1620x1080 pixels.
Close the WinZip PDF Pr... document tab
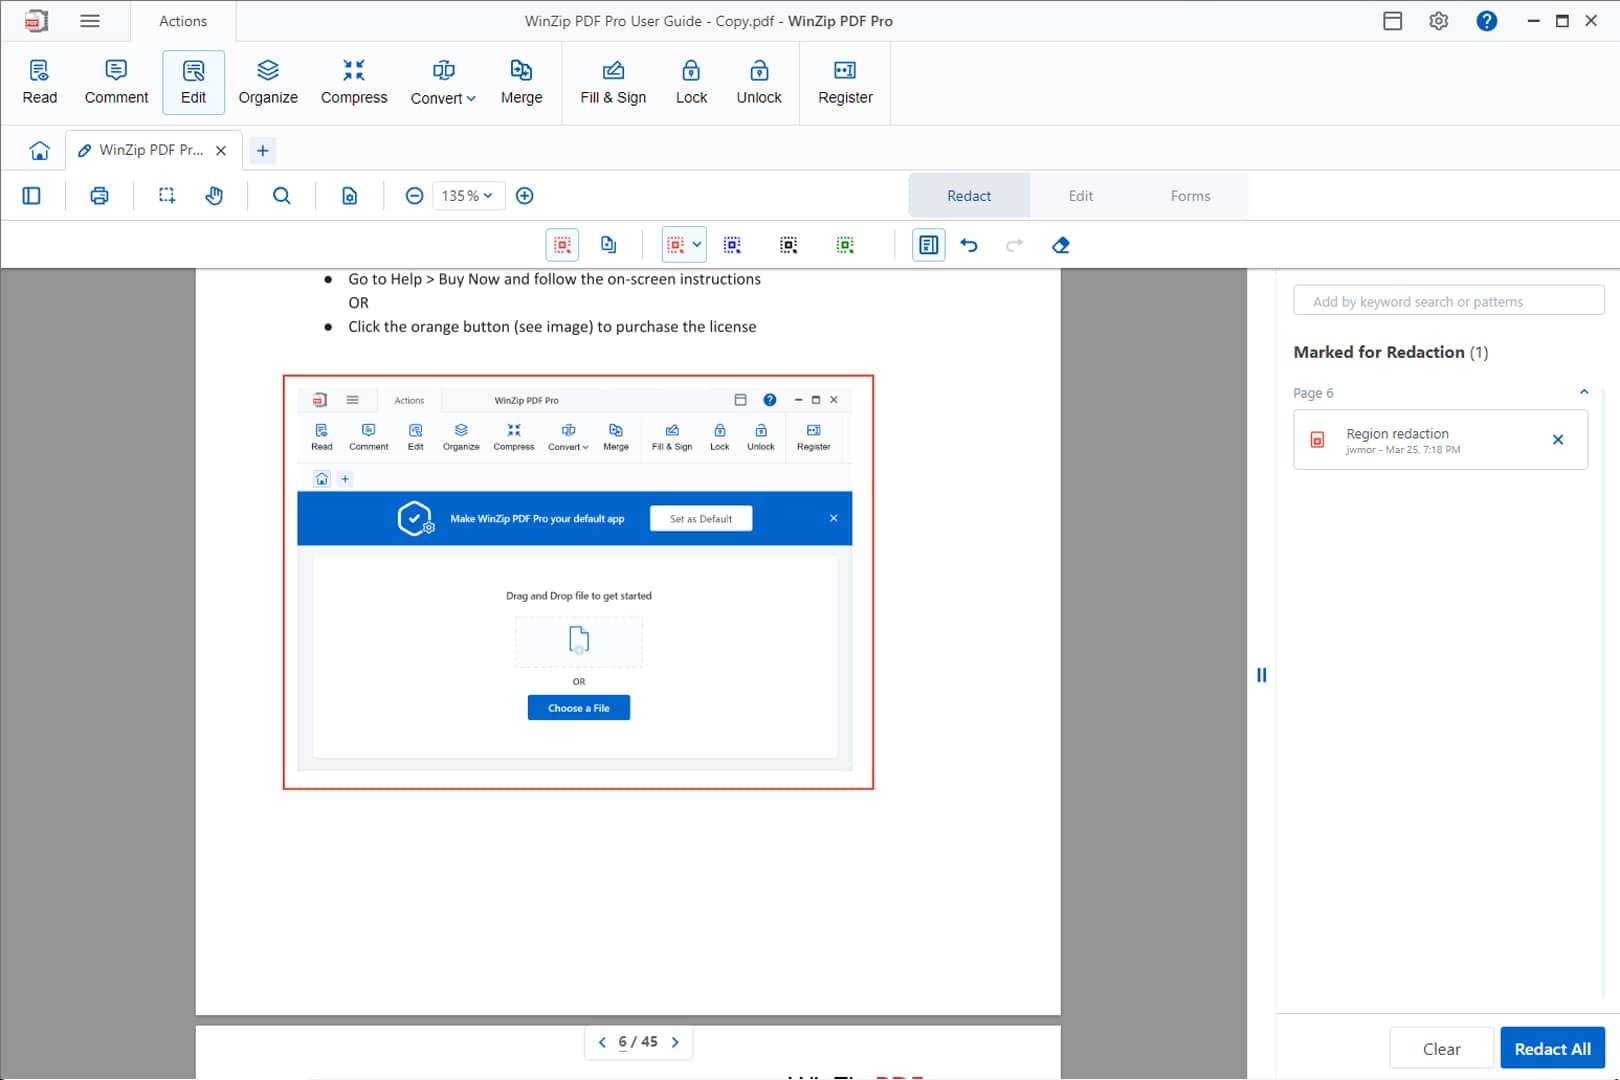(x=221, y=150)
